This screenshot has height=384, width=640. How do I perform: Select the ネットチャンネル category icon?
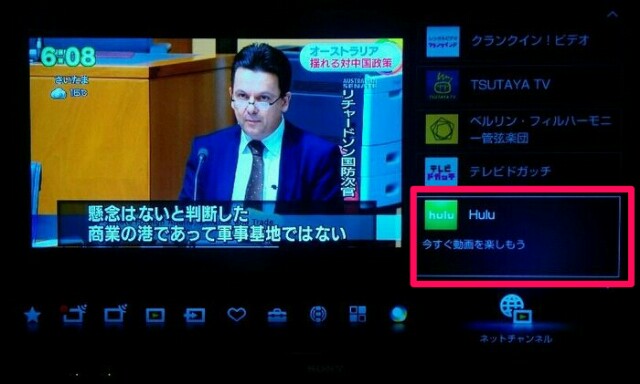point(516,310)
